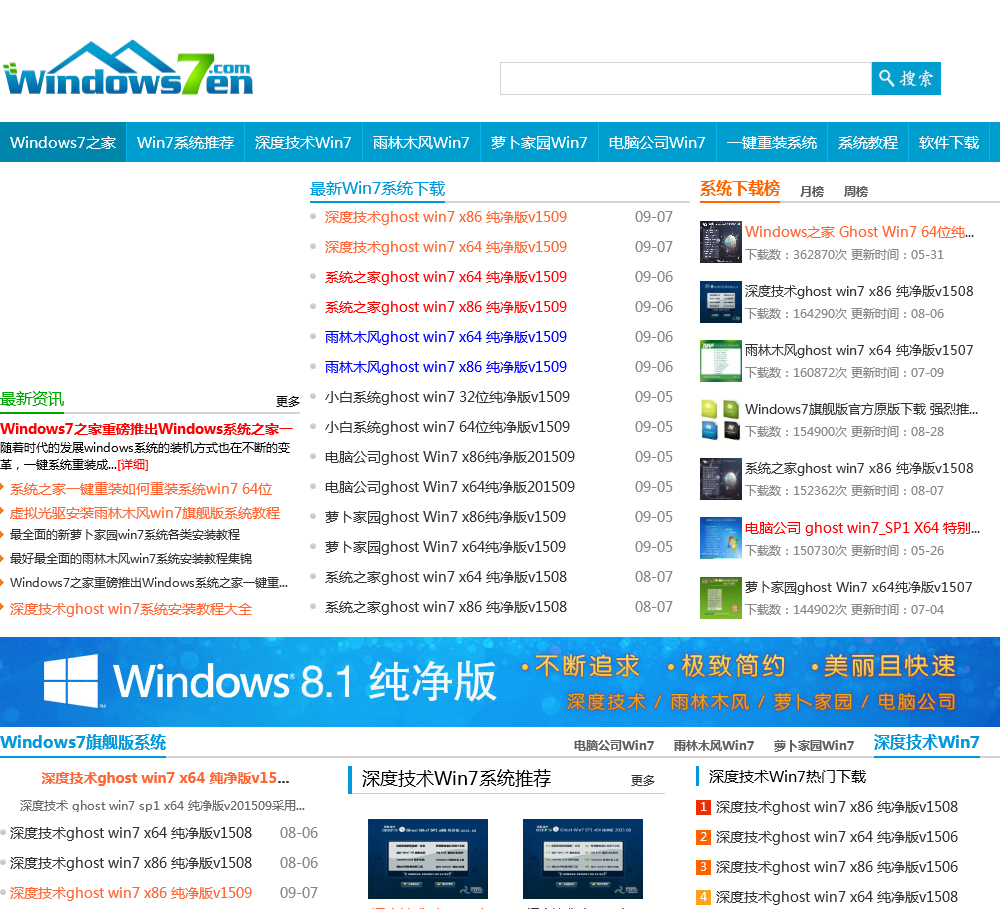The image size is (1000, 909).
Task: Open 系统之家ghost win7 x64 纯净版v1508 dated 08-07
Action: point(446,577)
